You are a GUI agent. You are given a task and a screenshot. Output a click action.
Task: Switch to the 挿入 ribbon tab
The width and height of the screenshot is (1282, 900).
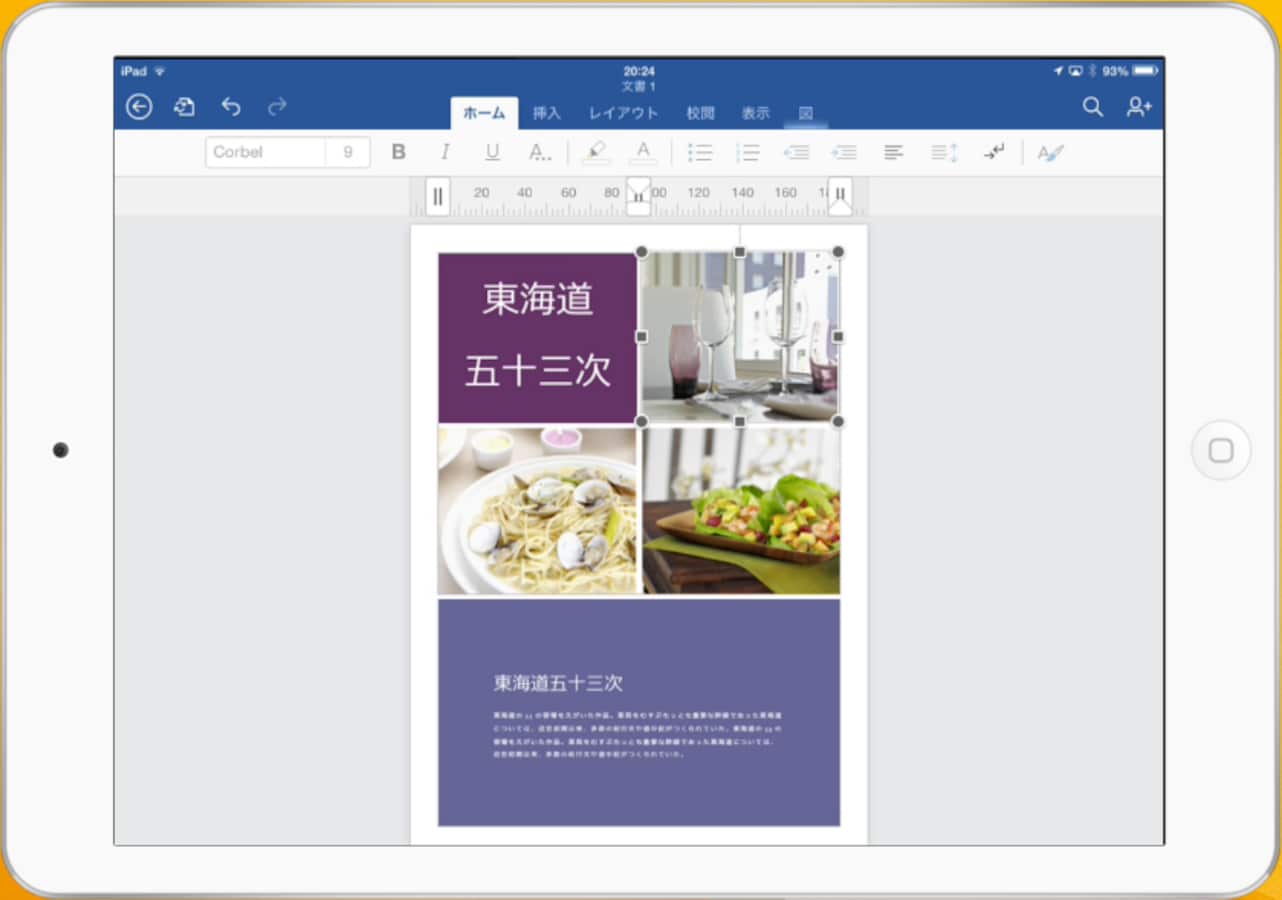(x=546, y=113)
